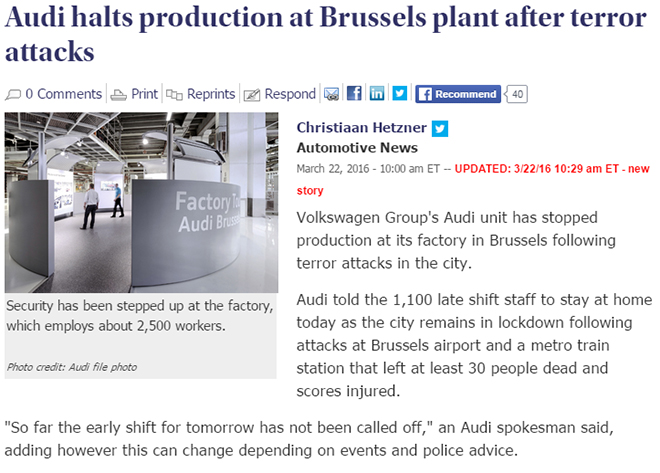Click the article headline about Audi Brussels
Image resolution: width=660 pixels, height=473 pixels.
coord(325,34)
